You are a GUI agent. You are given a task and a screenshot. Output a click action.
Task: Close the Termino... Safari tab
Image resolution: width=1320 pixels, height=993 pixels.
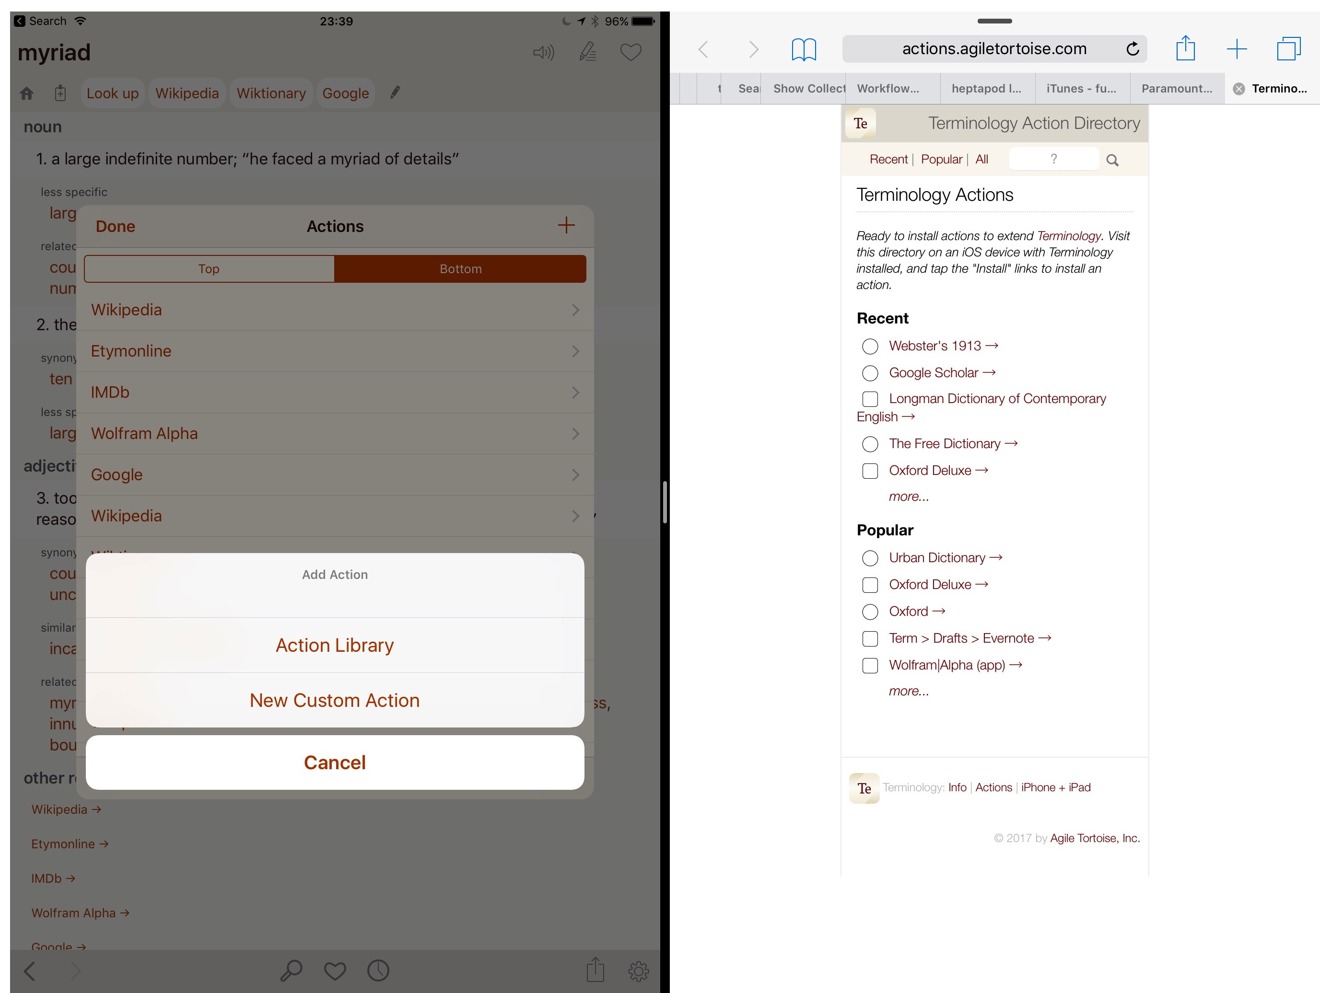[1239, 89]
